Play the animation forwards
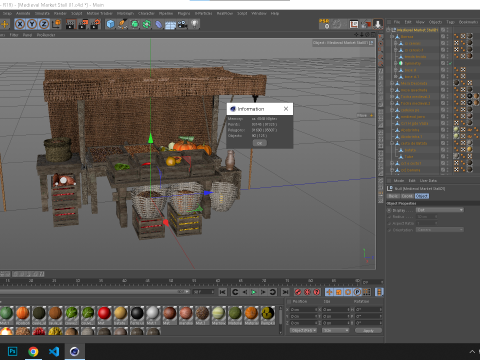The width and height of the screenshot is (480, 360). pyautogui.click(x=254, y=292)
